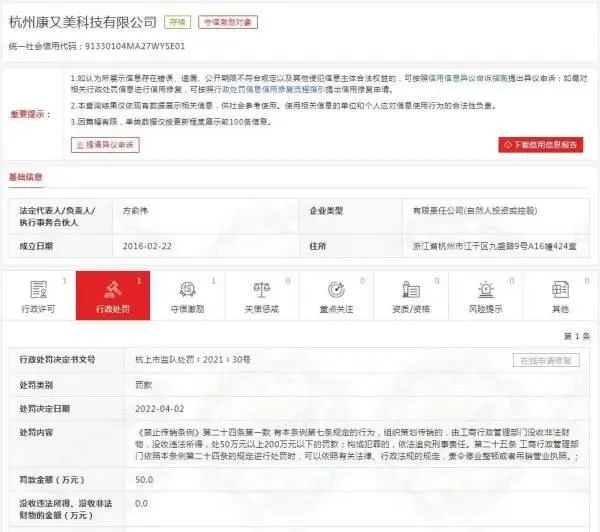Click the legal representative name 方俞伟
Screen dimensions: 600x532
pyautogui.click(x=139, y=212)
